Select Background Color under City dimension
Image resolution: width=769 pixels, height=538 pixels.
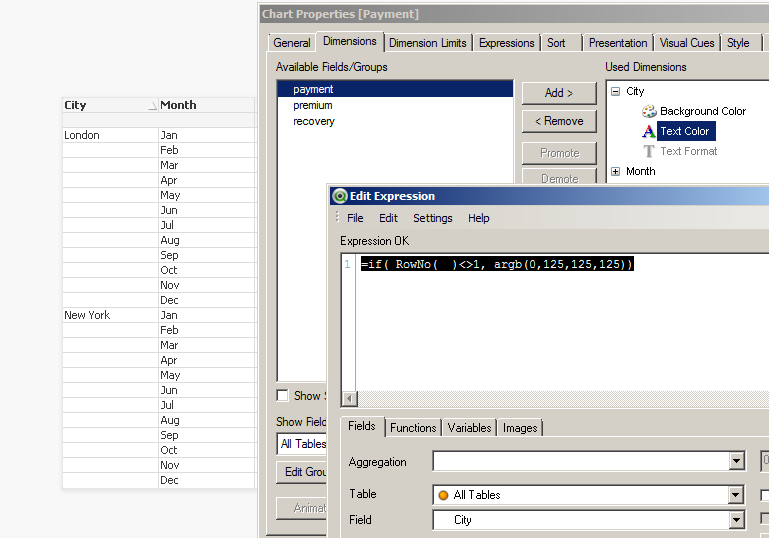(703, 111)
